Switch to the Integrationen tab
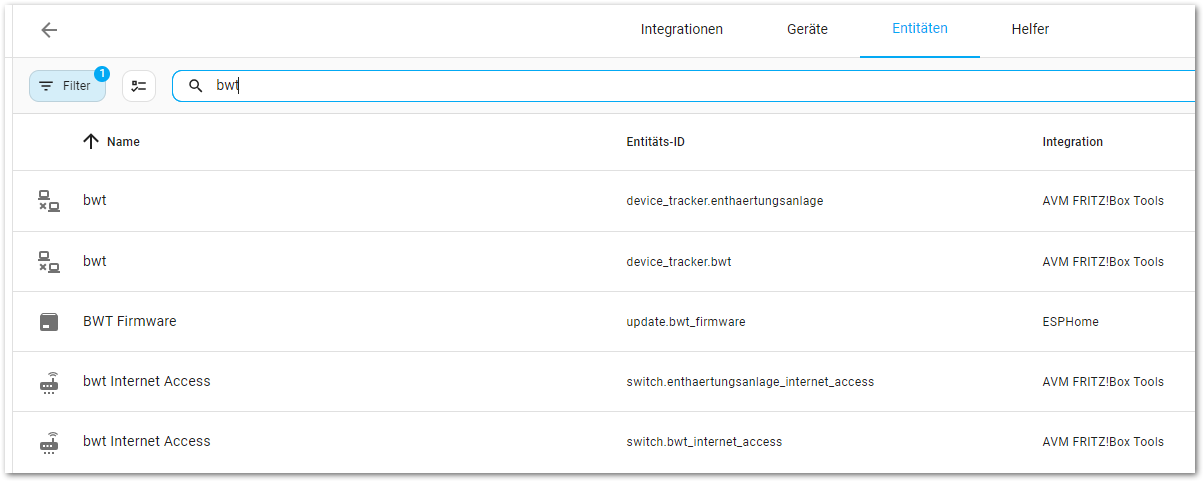The height and width of the screenshot is (482, 1204). [681, 30]
